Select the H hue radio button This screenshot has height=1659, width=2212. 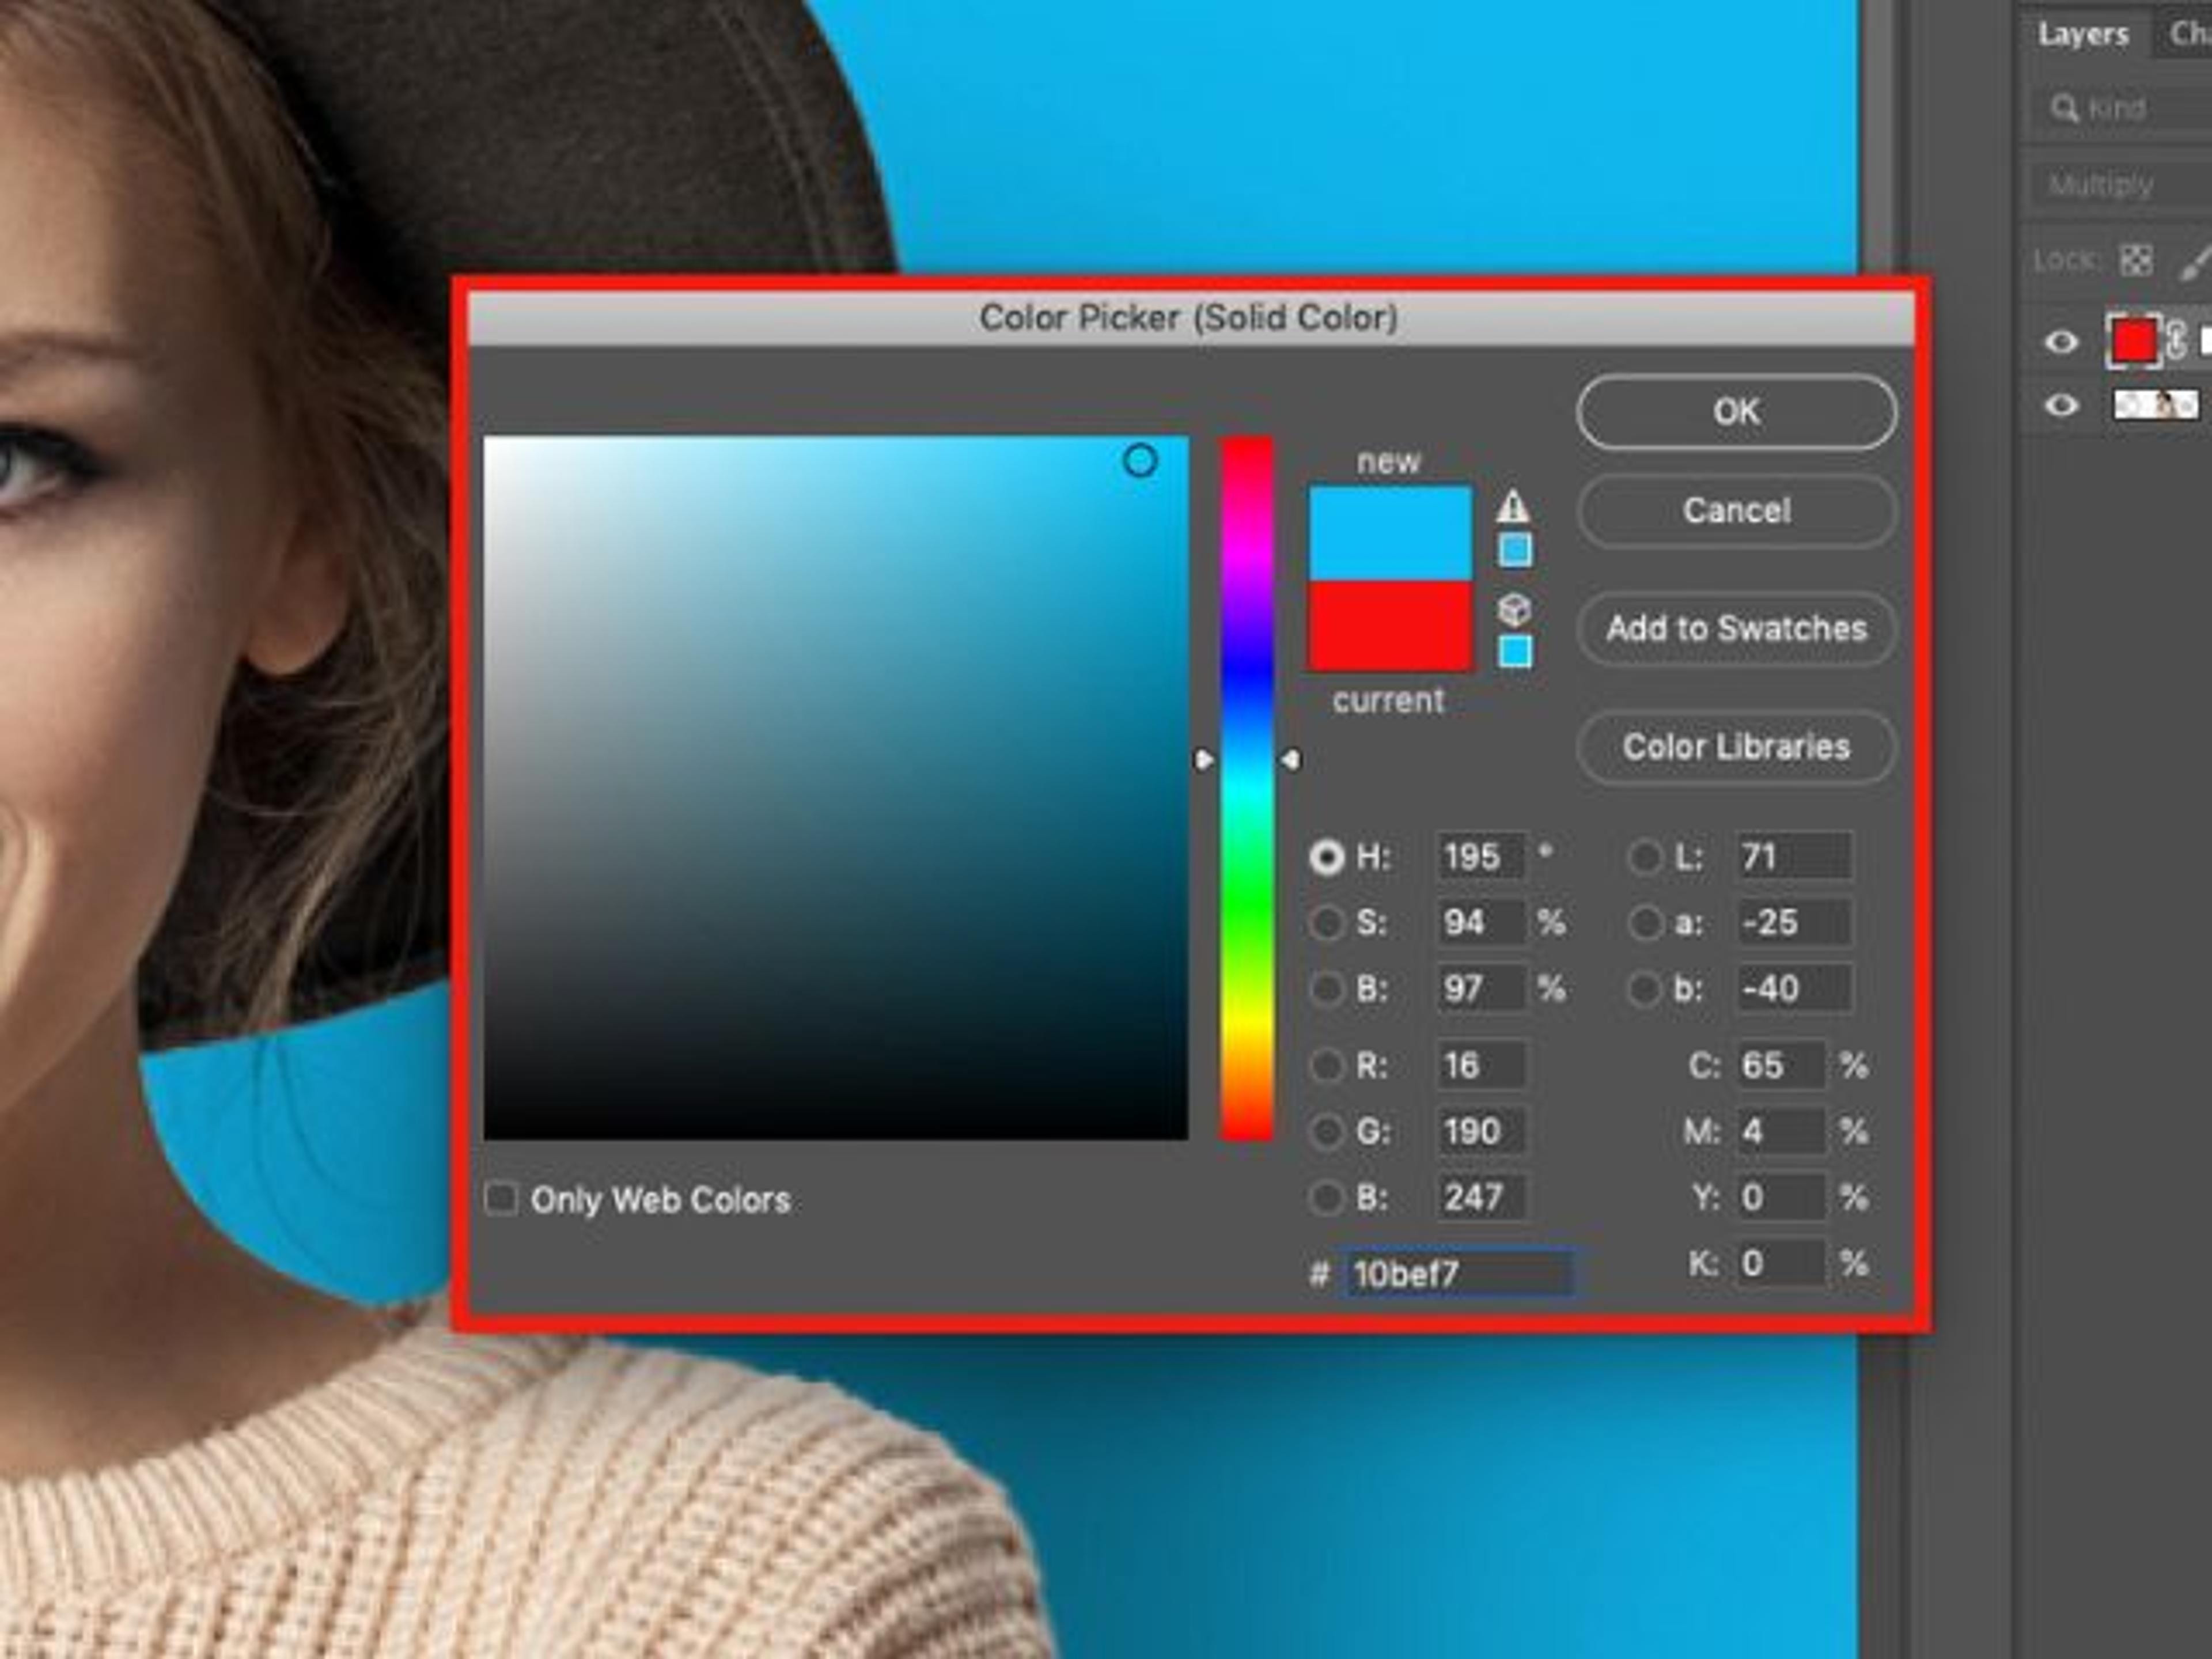1327,857
